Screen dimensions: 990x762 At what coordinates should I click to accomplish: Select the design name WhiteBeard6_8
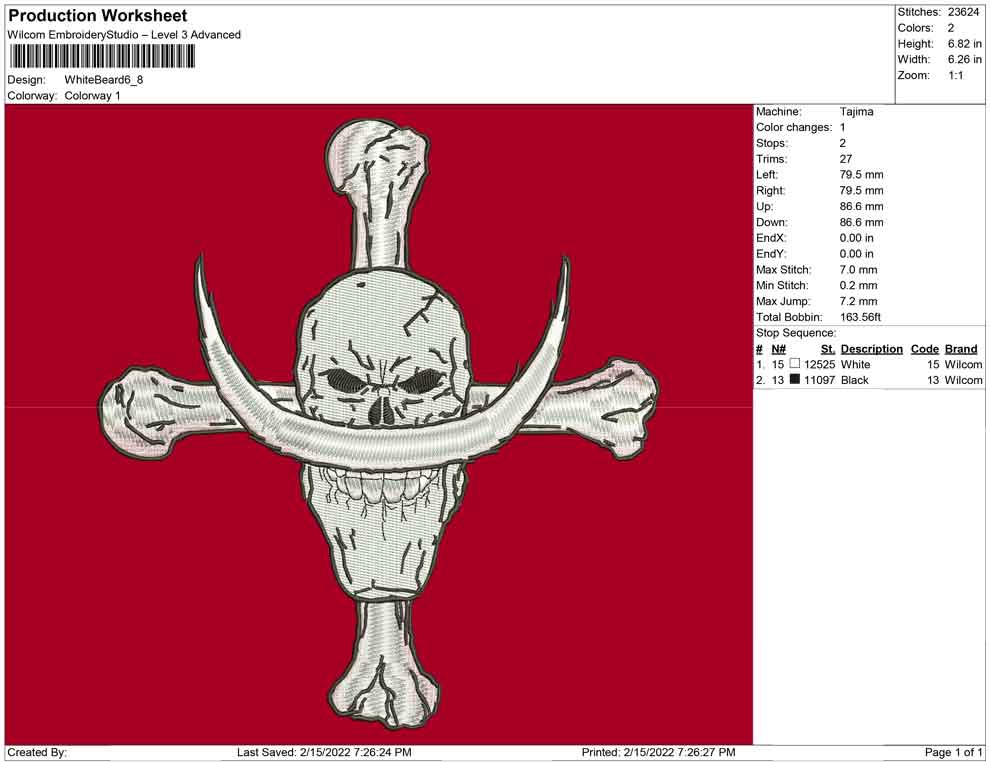pos(104,80)
